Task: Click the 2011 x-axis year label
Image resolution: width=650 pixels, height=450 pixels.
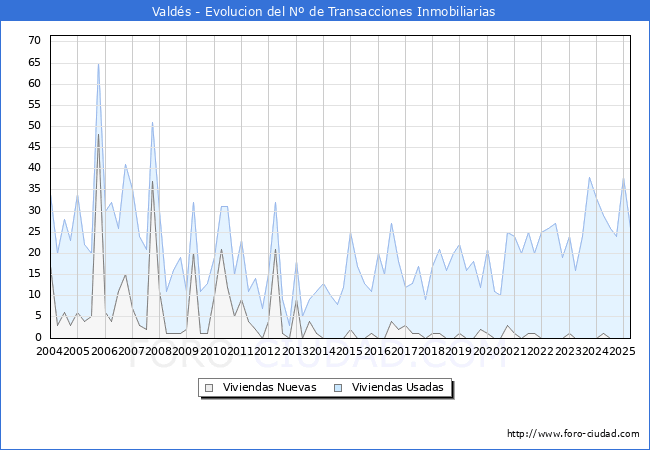Action: (240, 351)
